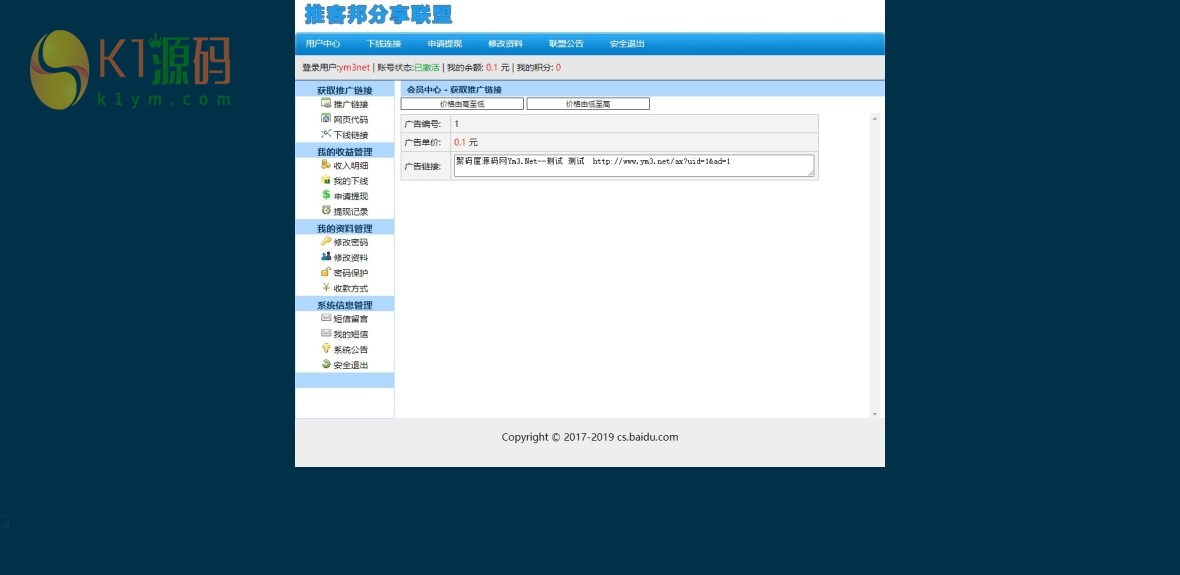Click the people icon beside sidebar 修改资料

(326, 257)
